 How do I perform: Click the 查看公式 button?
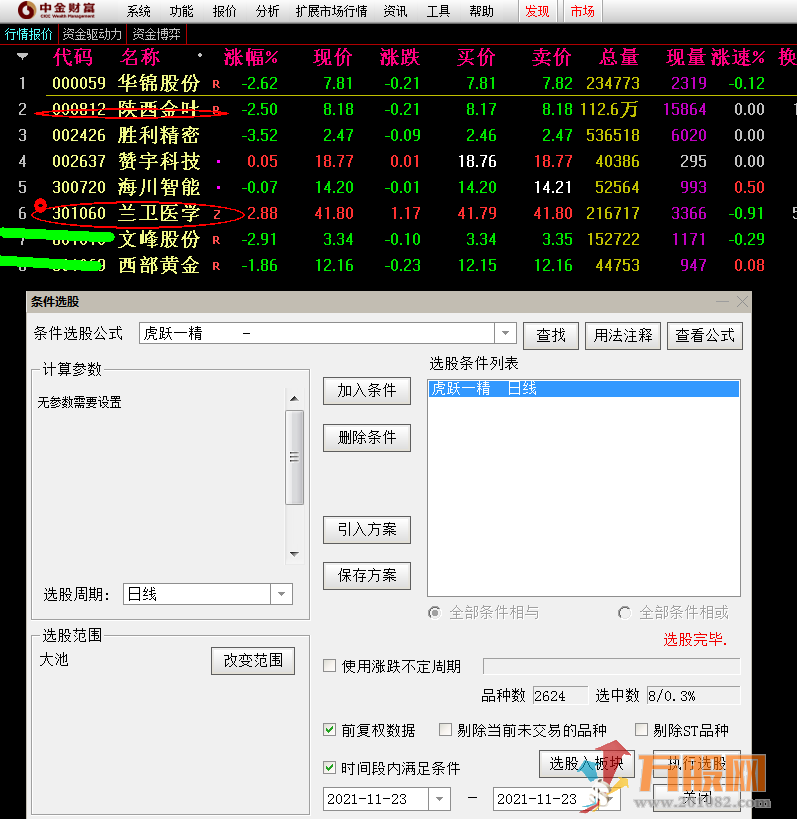click(x=705, y=335)
